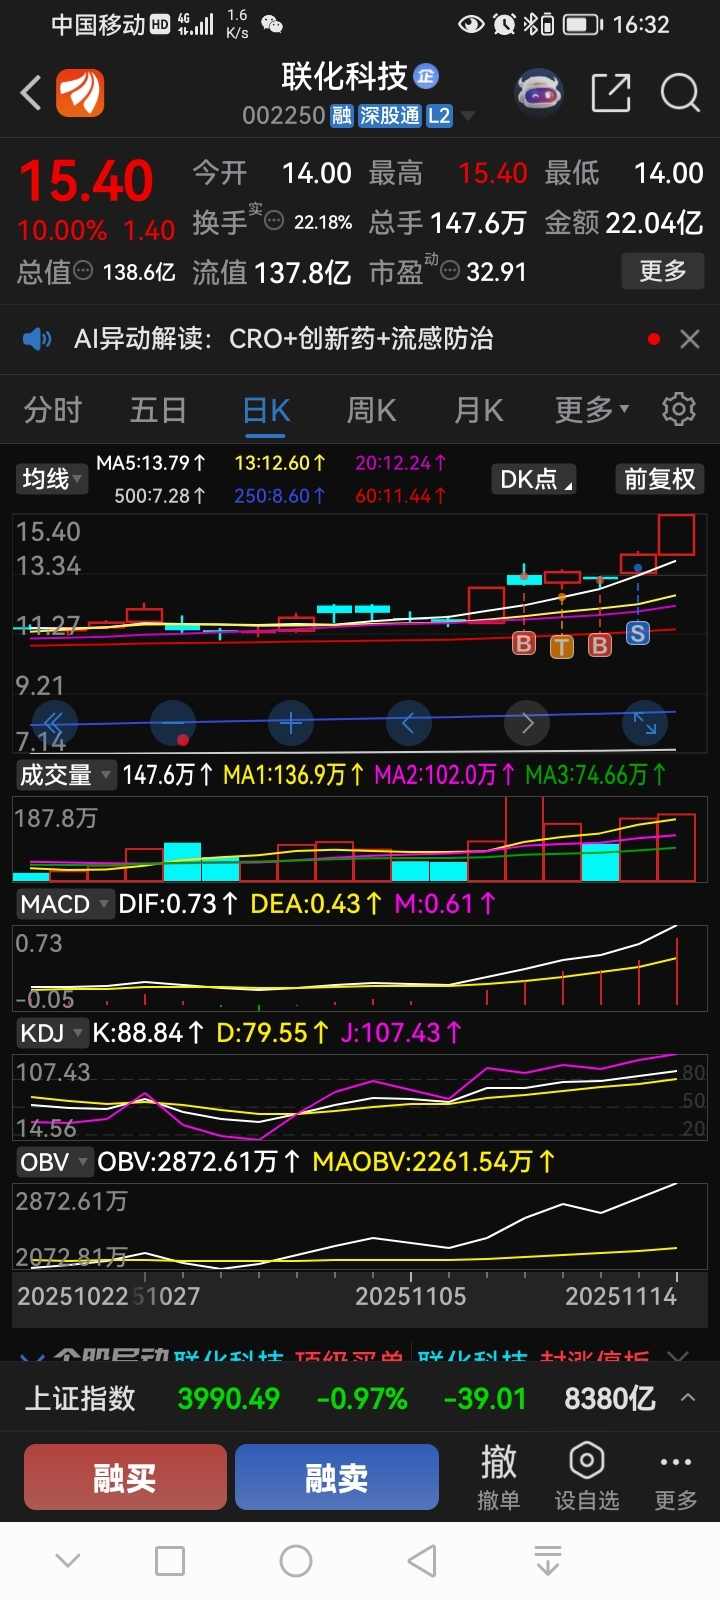Open the MACD indicator dropdown
This screenshot has height=1600, width=720.
[65, 904]
